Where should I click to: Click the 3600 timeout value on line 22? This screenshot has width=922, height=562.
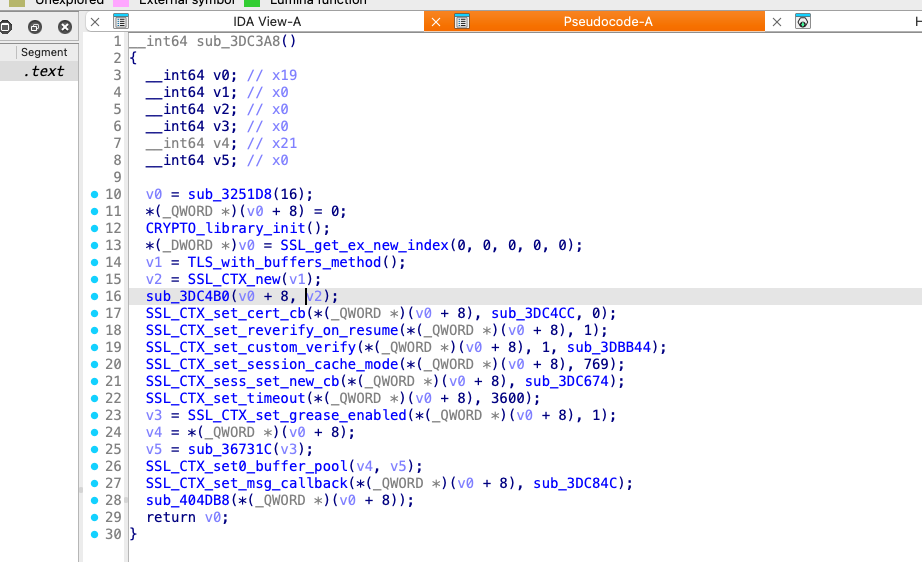(507, 399)
